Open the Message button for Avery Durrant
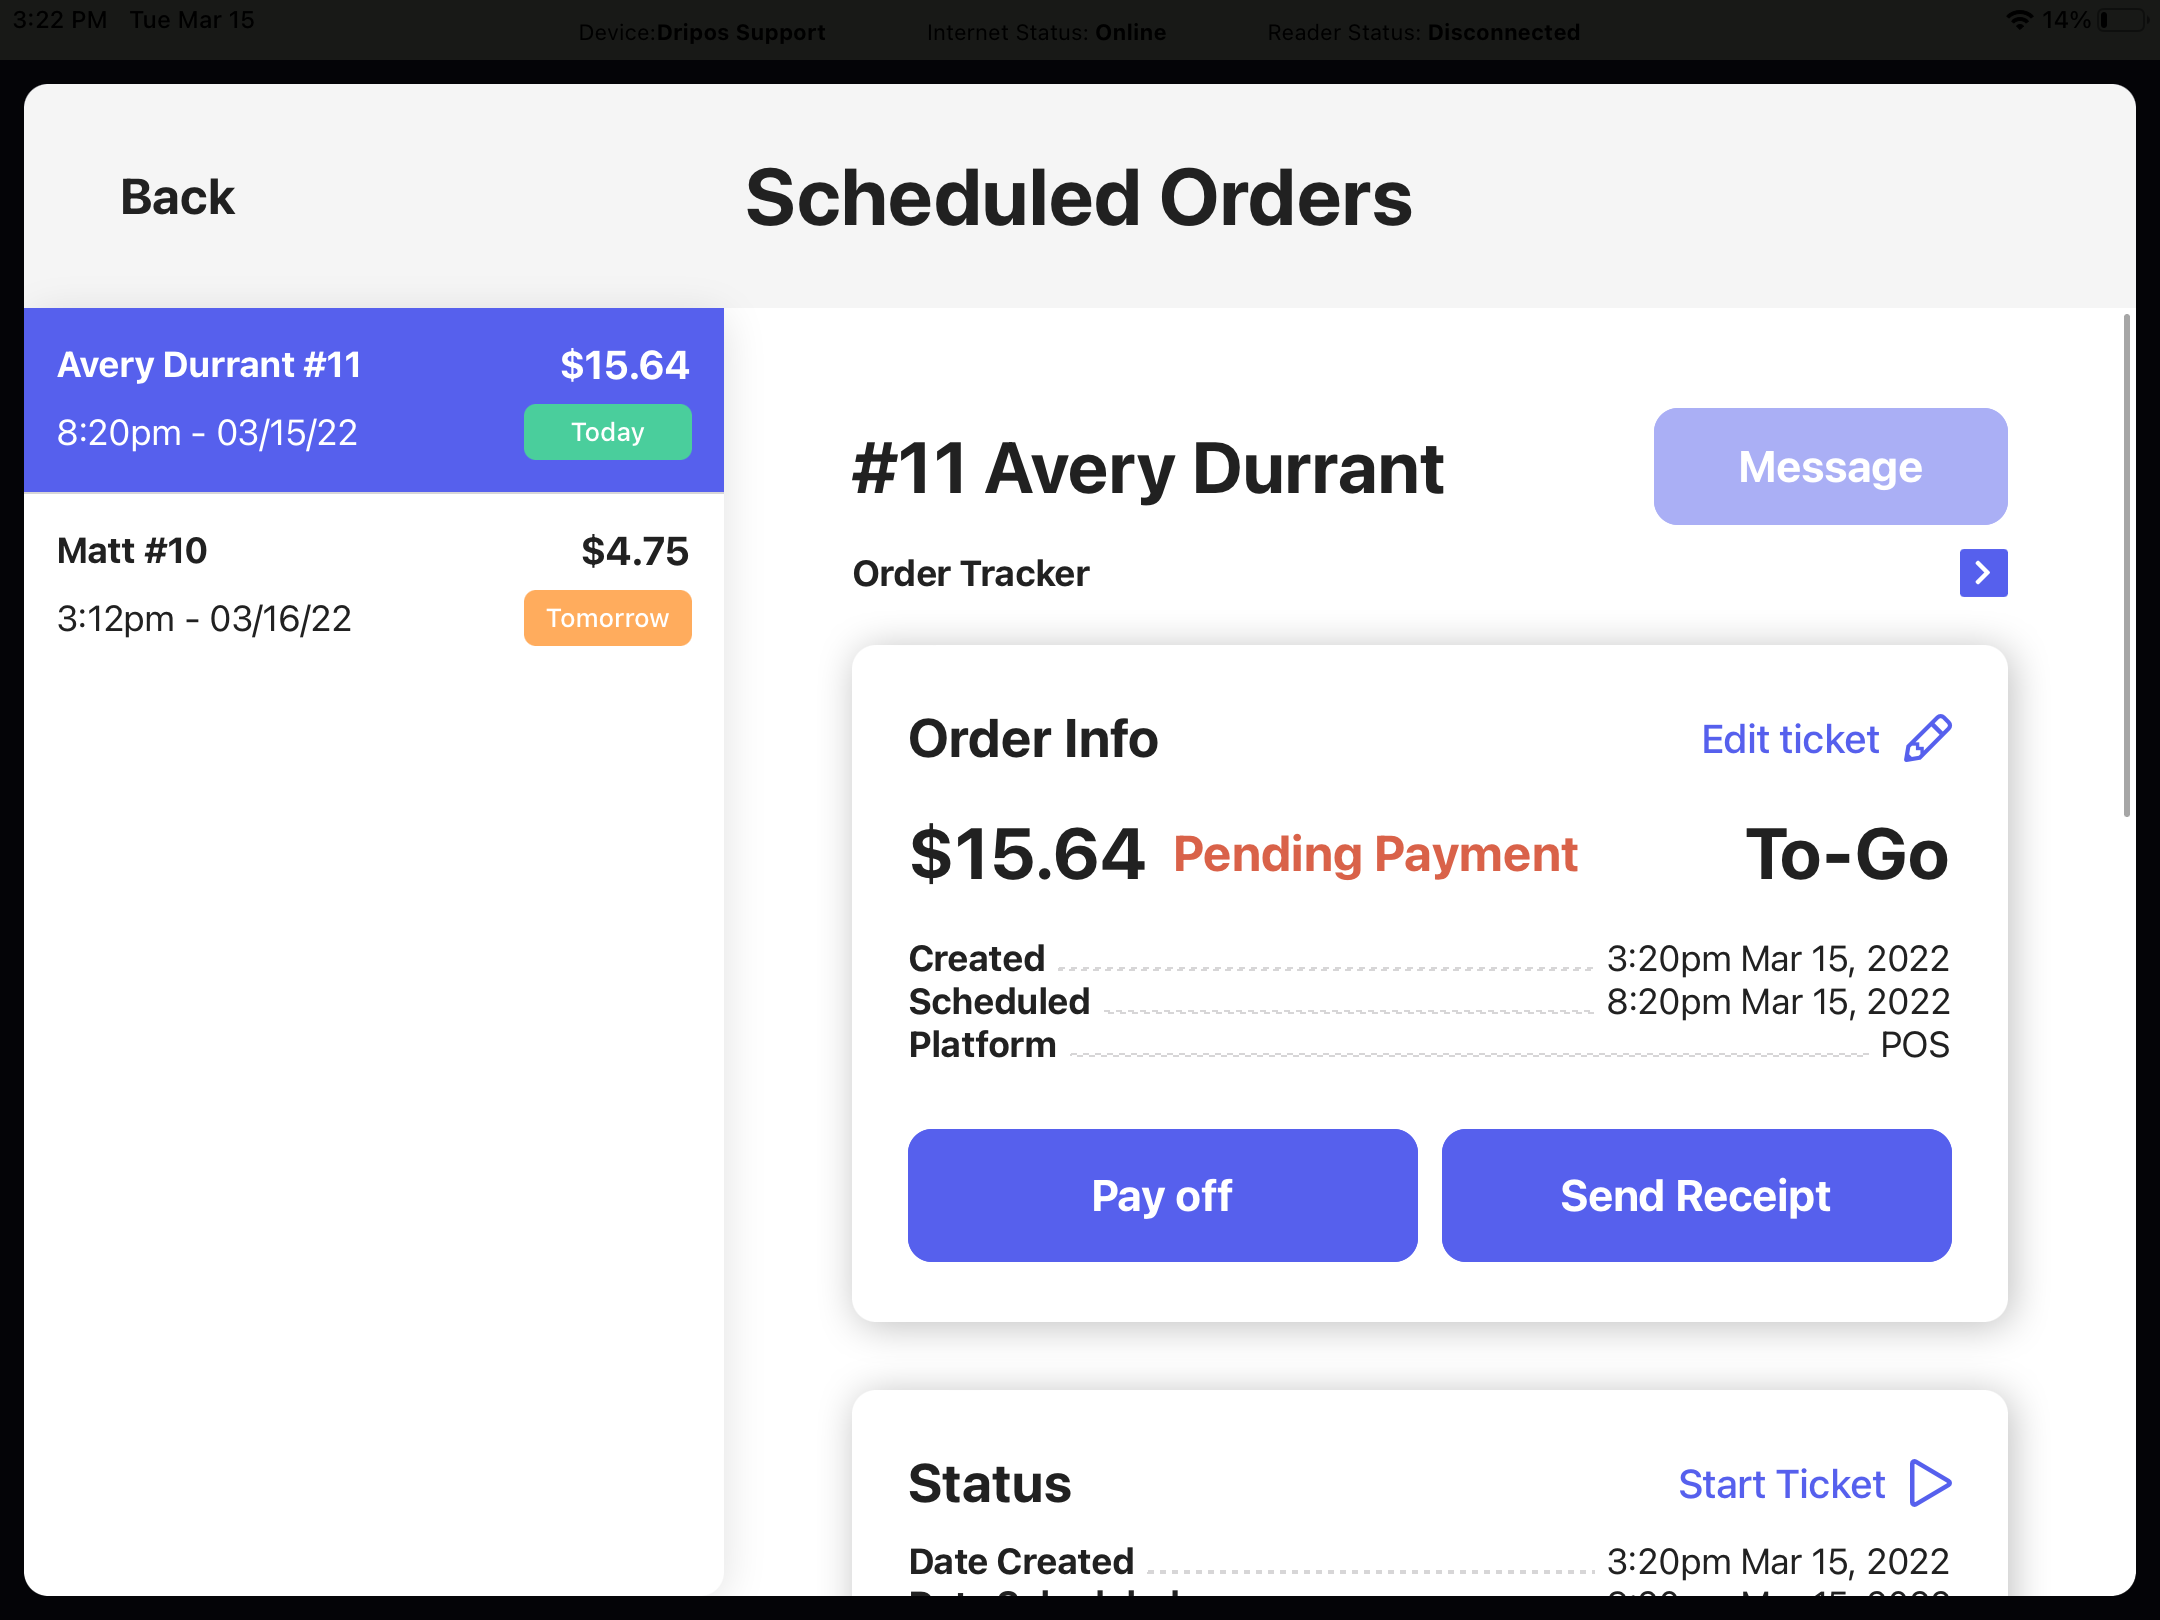2160x1620 pixels. [1830, 466]
